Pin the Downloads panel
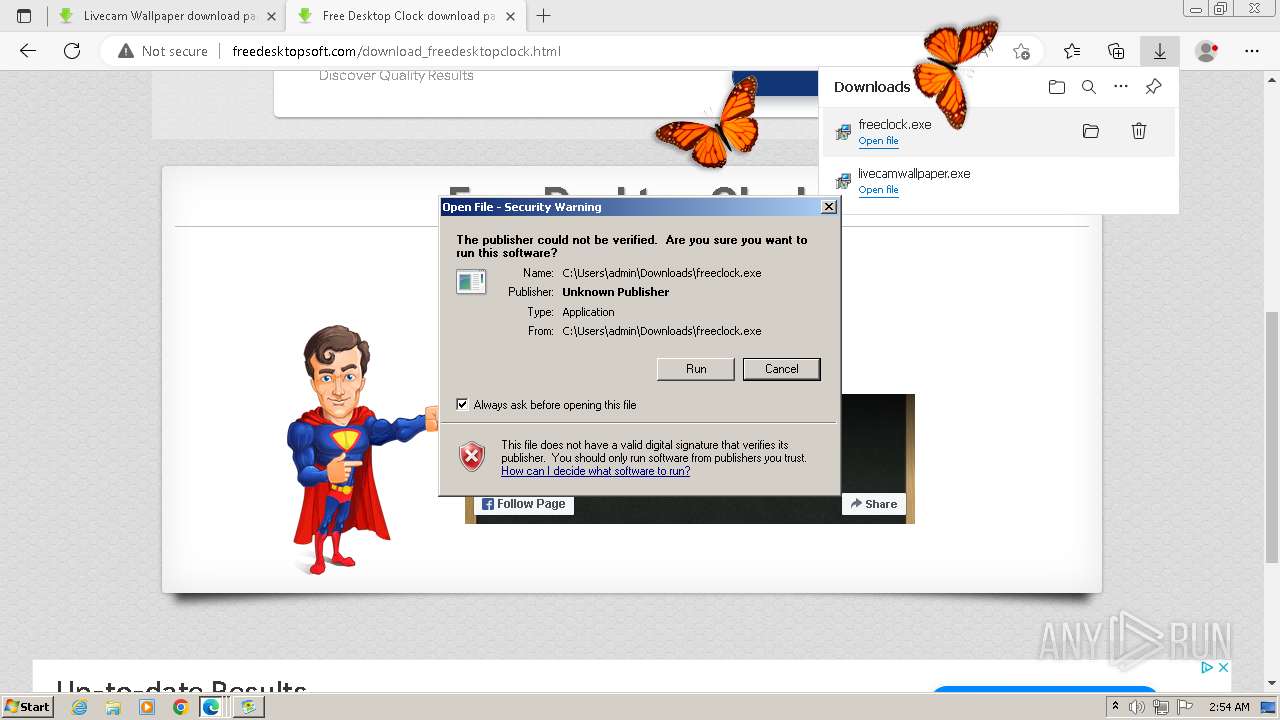This screenshot has width=1280, height=720. click(x=1153, y=87)
